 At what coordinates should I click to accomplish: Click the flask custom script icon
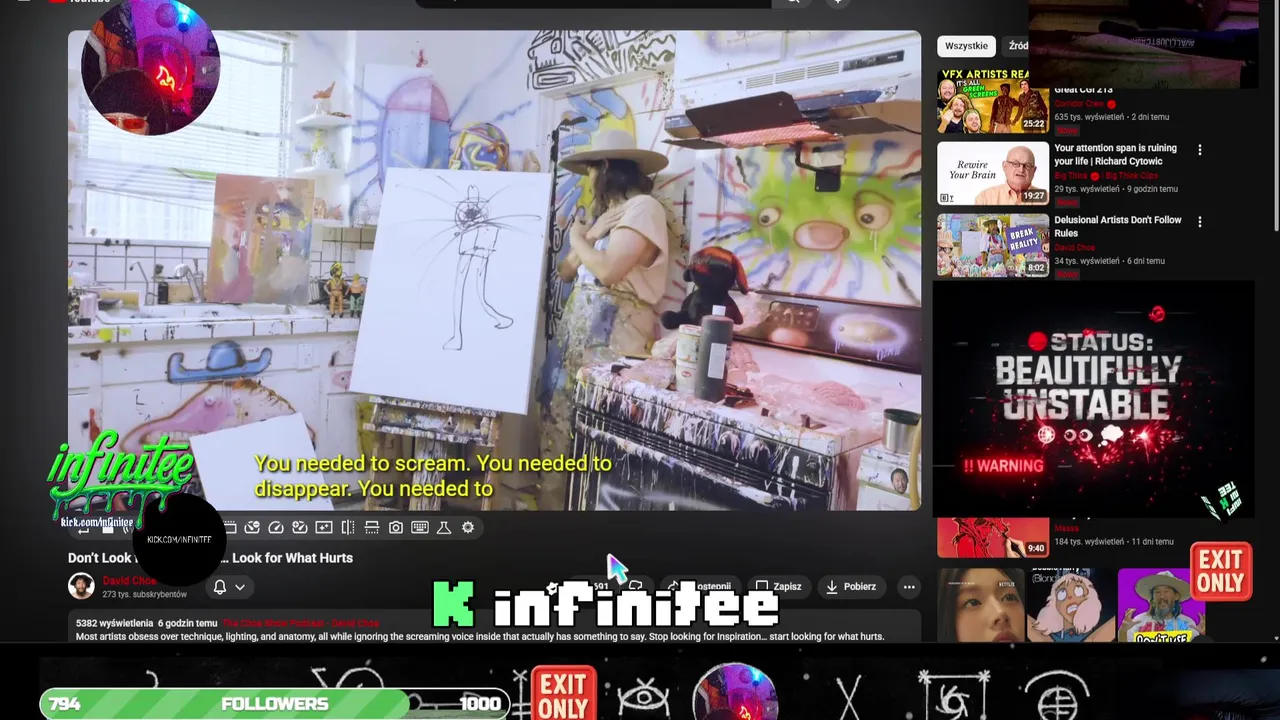[444, 527]
